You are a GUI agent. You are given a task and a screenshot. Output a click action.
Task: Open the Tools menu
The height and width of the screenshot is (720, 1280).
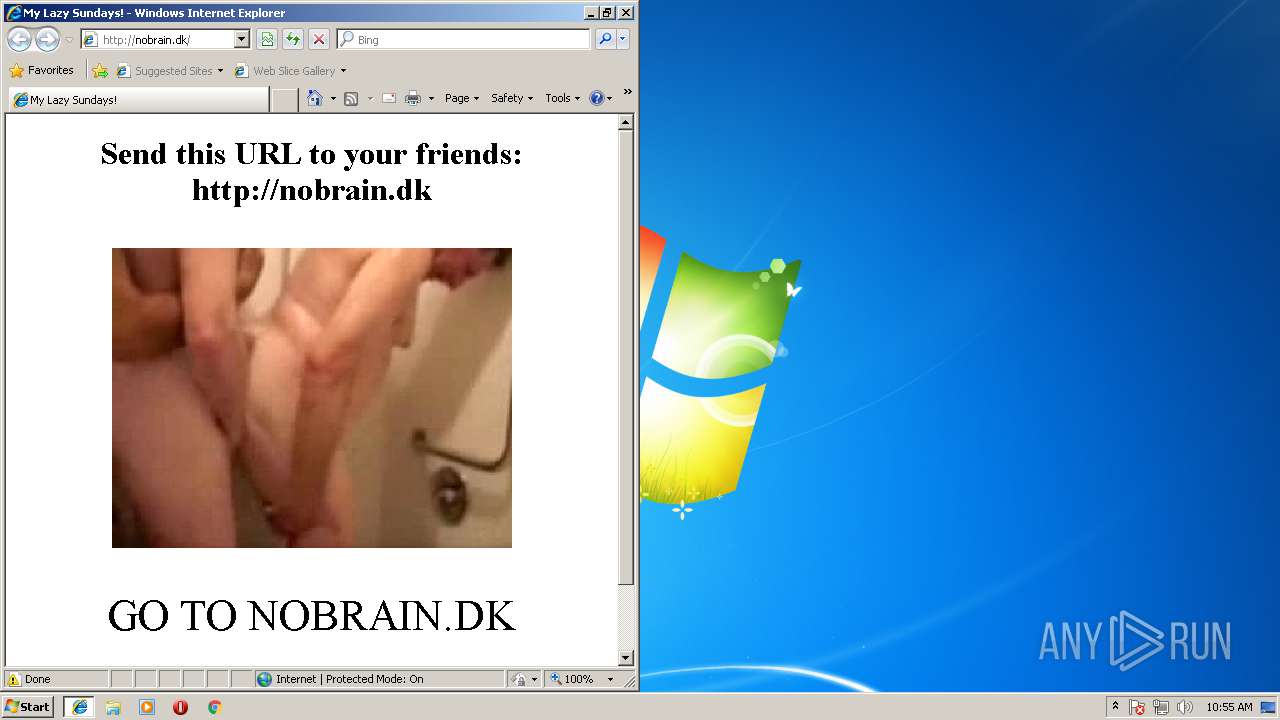(562, 98)
